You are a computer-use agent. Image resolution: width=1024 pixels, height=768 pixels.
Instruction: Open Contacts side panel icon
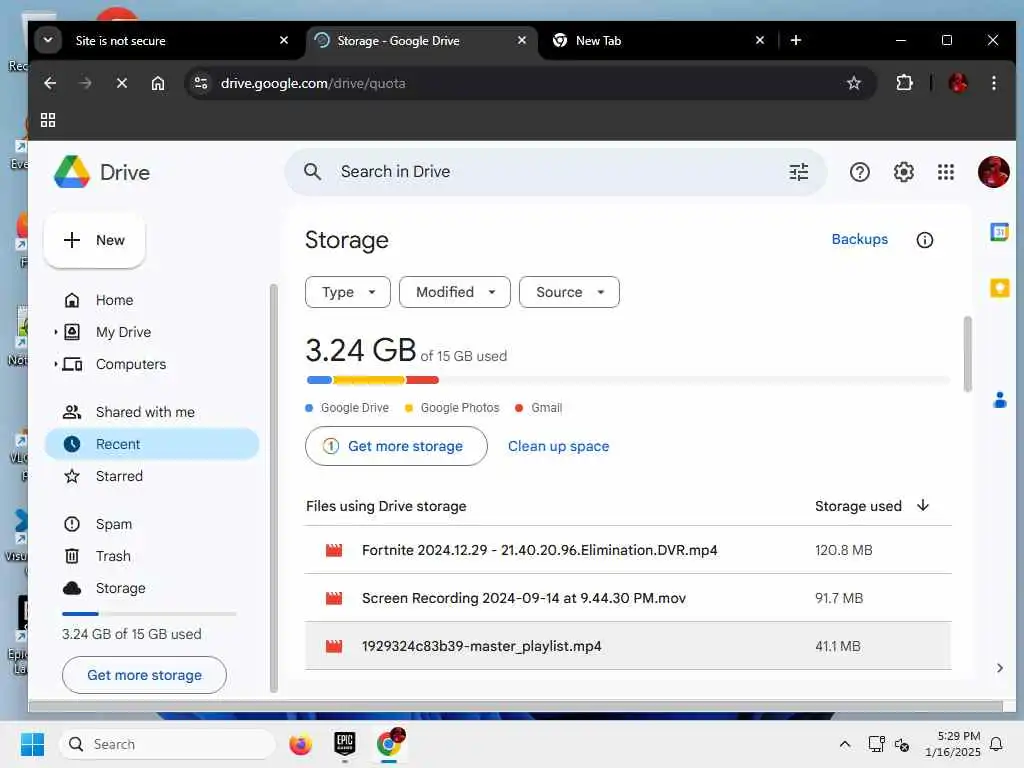[999, 400]
